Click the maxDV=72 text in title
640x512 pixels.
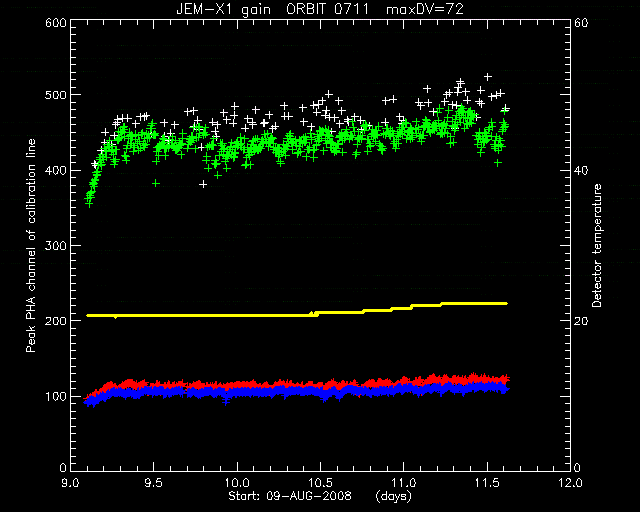pyautogui.click(x=424, y=9)
